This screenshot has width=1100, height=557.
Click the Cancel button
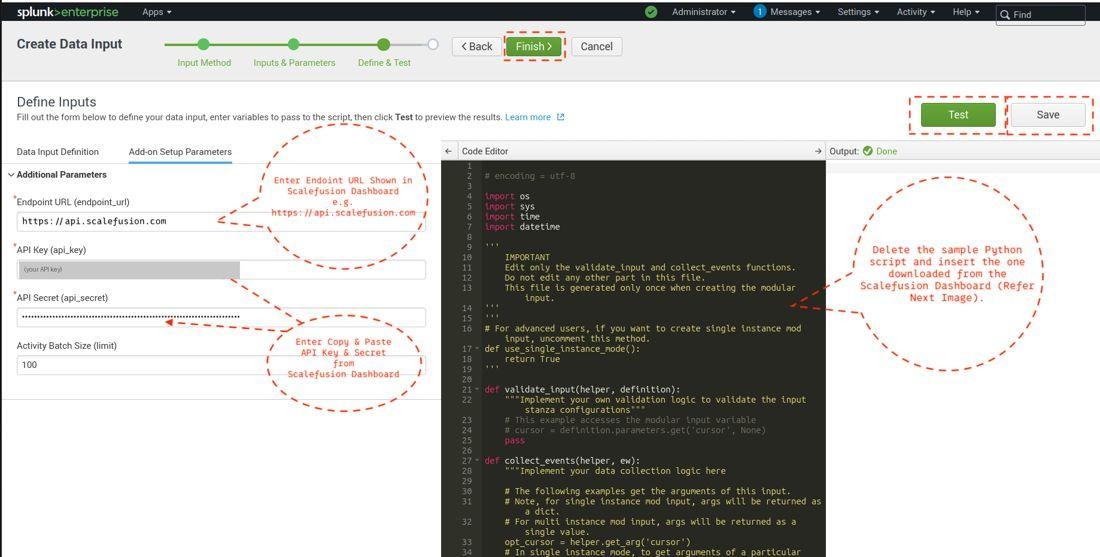(597, 46)
